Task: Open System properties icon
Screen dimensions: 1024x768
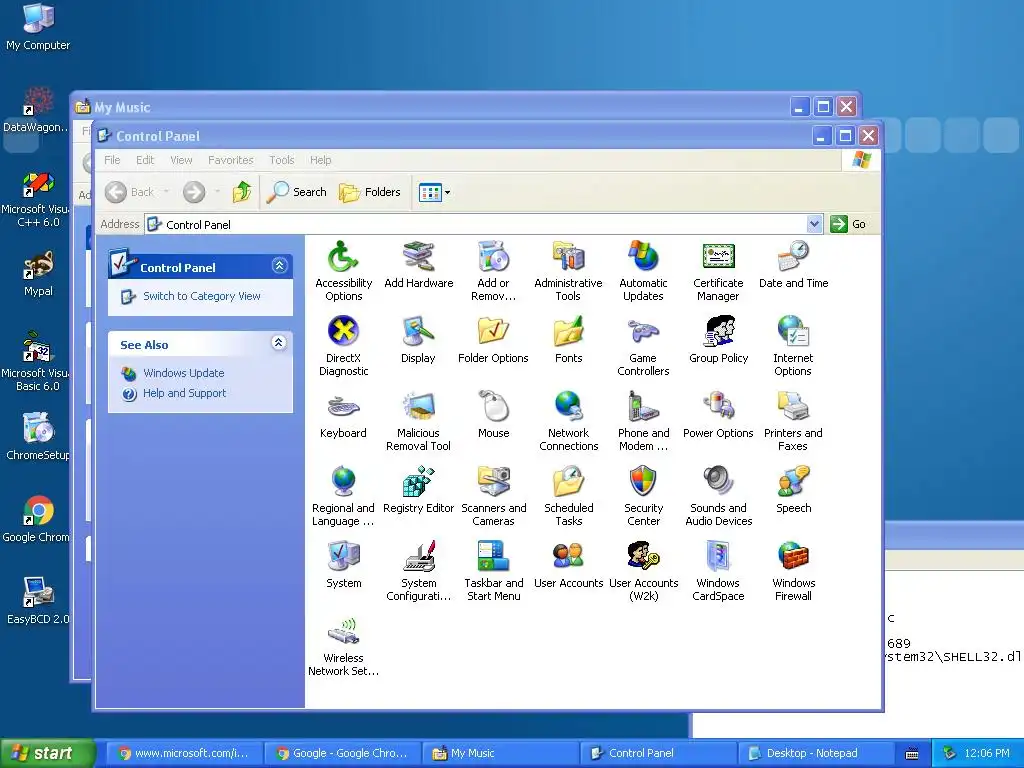Action: coord(344,565)
